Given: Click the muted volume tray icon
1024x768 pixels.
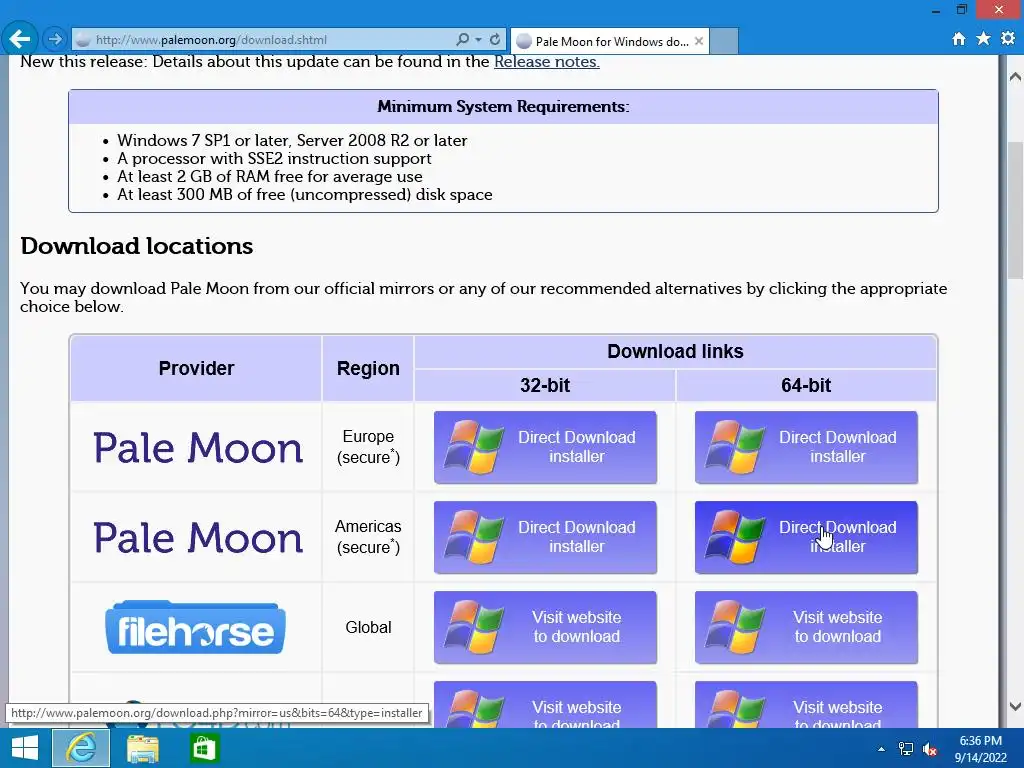Looking at the screenshot, I should [930, 749].
